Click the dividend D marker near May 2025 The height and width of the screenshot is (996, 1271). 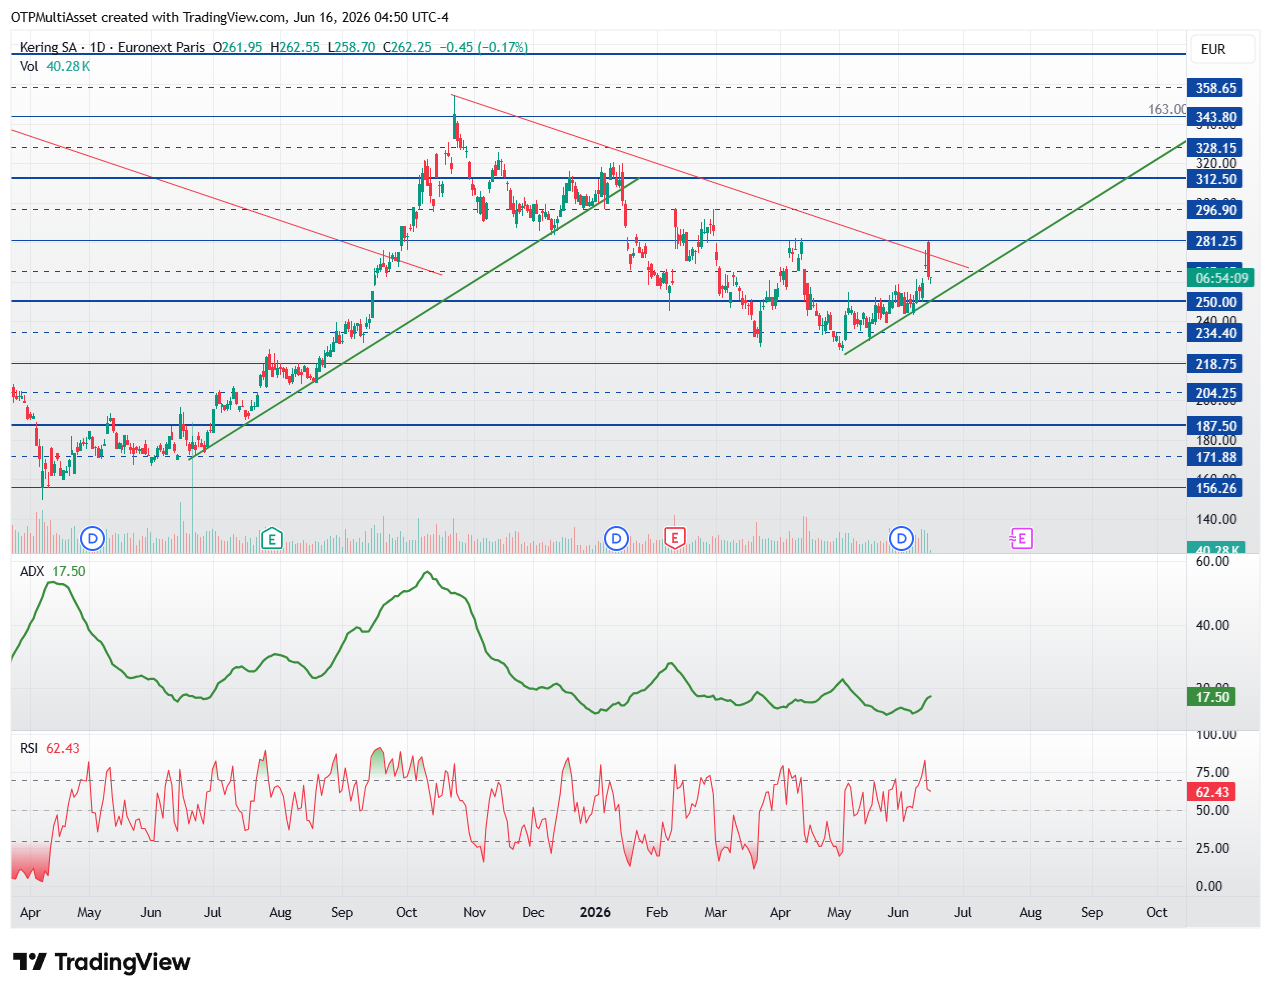93,539
